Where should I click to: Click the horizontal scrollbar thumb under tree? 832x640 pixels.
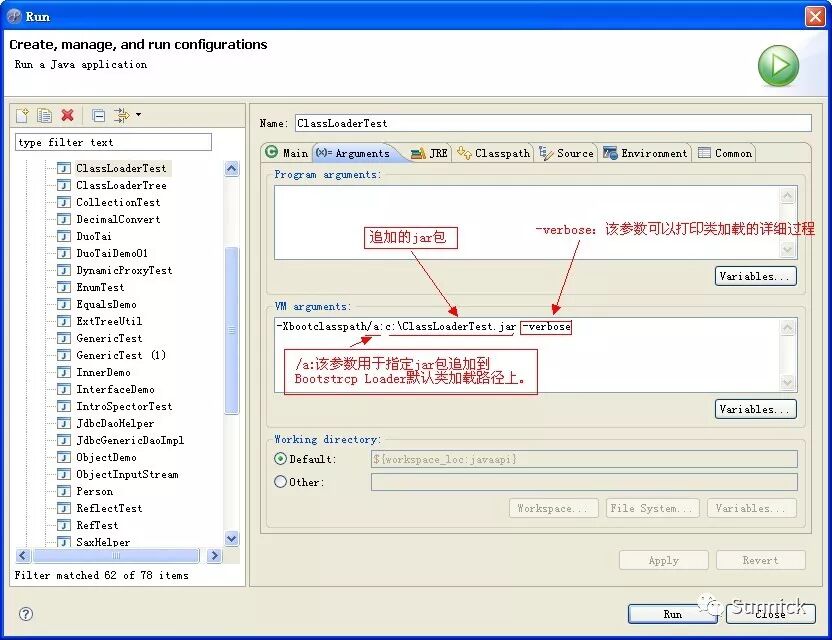click(116, 556)
